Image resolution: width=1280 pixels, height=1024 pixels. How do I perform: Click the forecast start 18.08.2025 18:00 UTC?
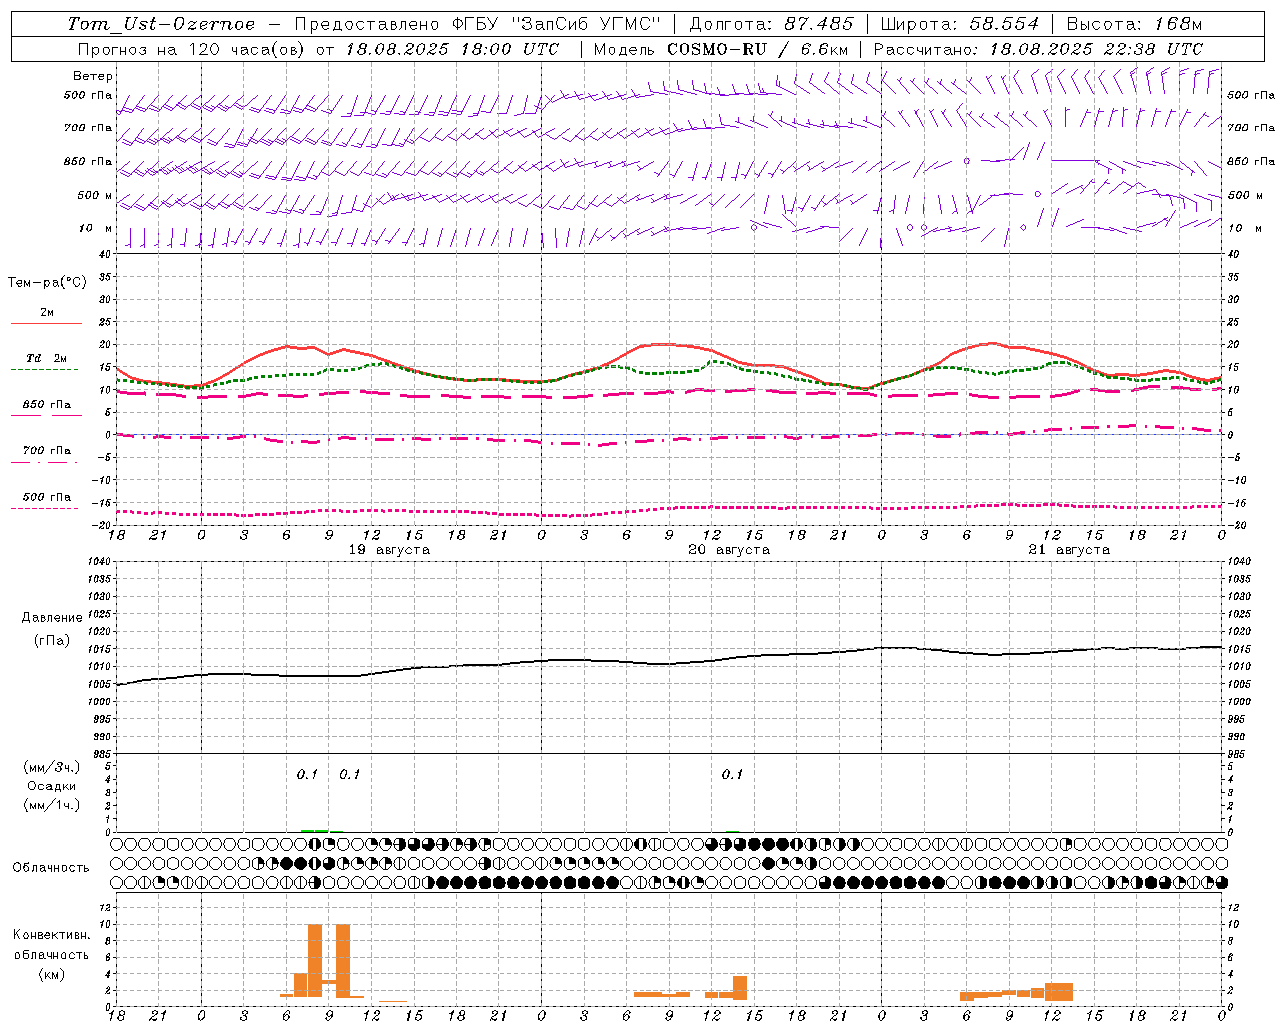(x=452, y=49)
